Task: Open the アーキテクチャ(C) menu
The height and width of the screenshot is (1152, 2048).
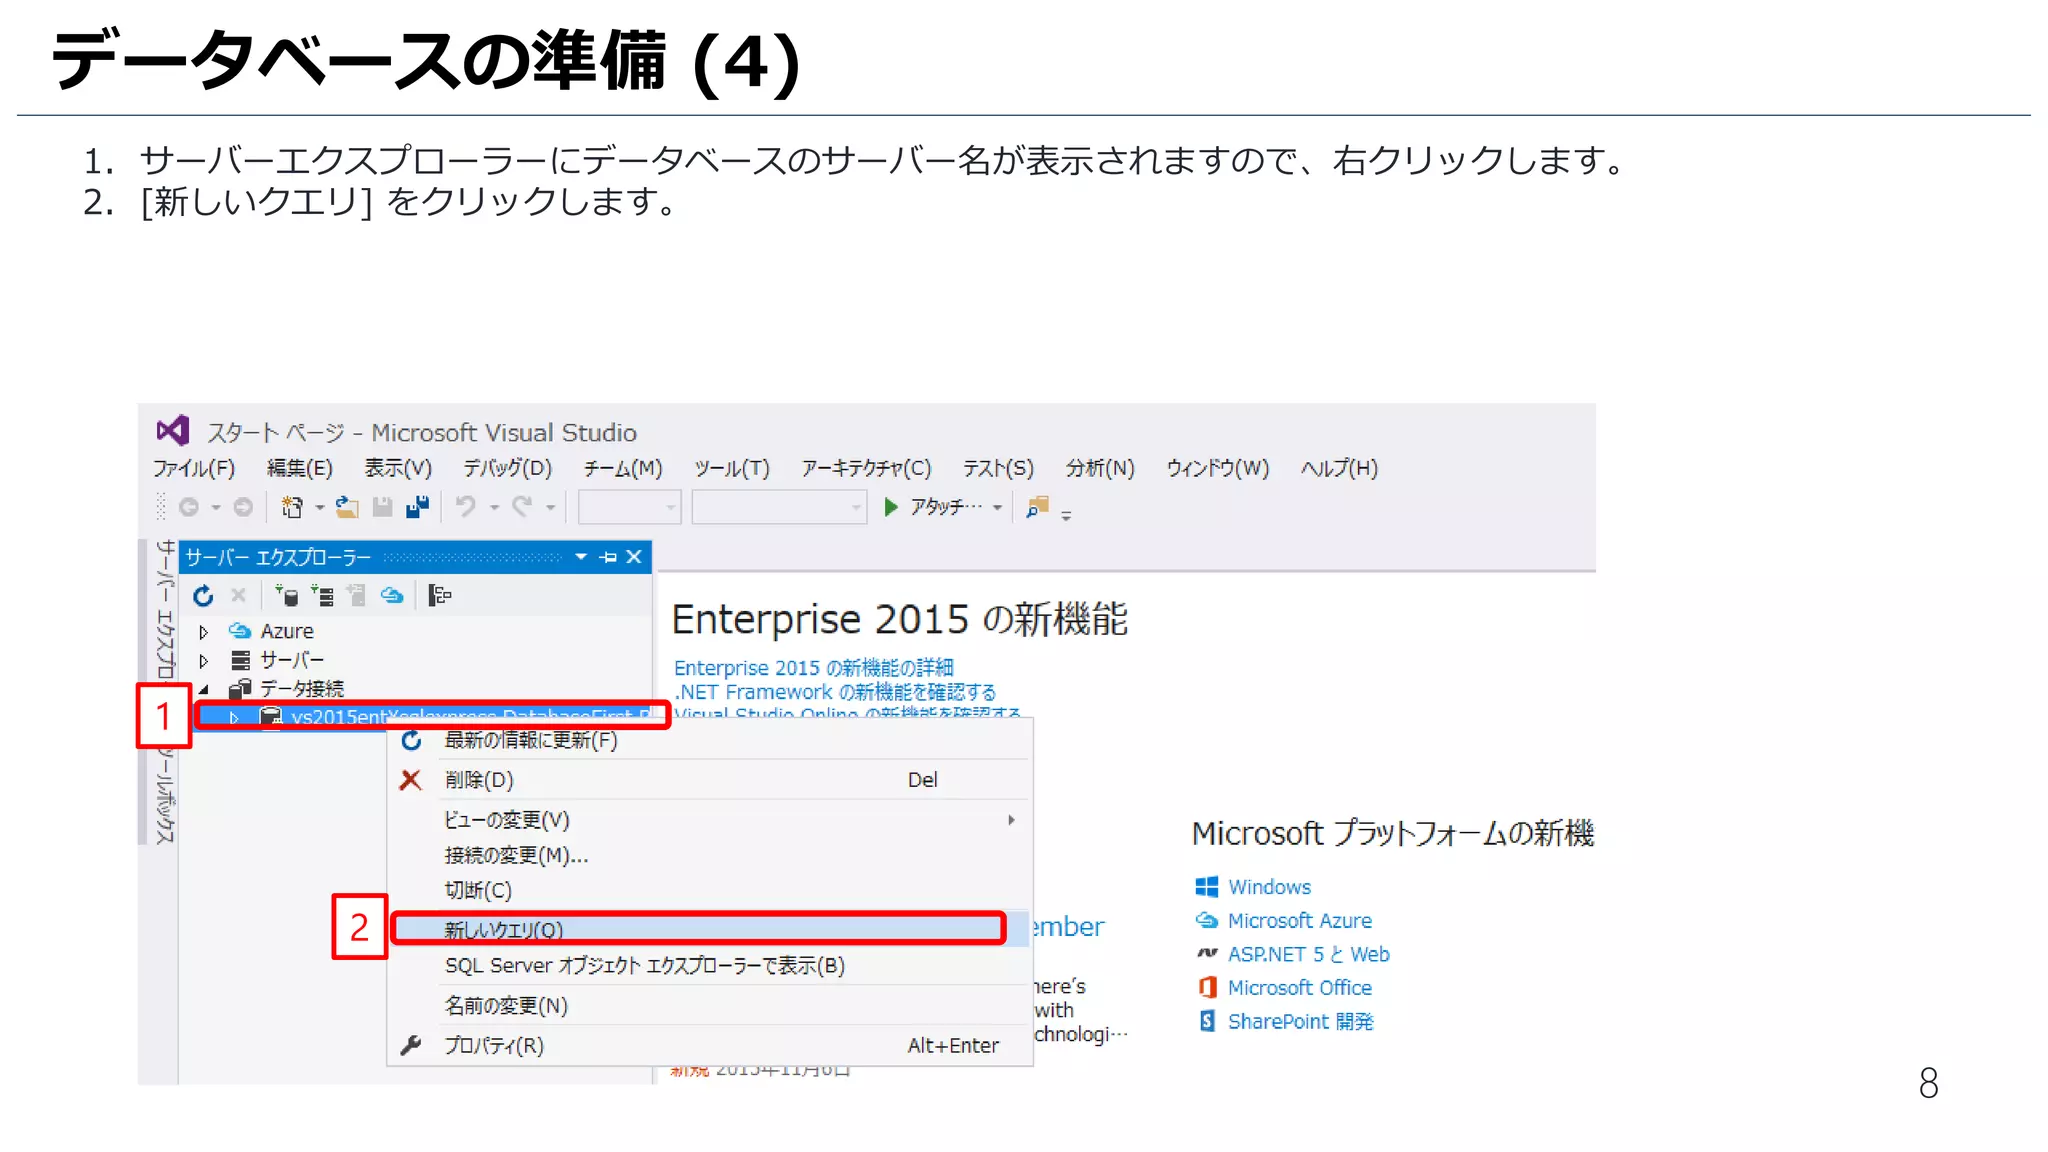Action: point(866,468)
